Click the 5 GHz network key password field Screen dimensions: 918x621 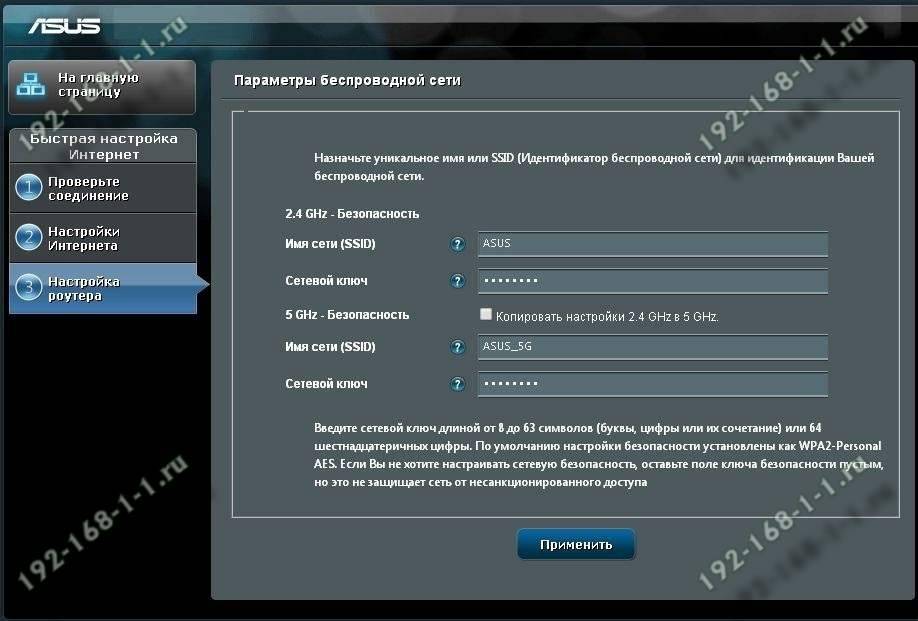653,384
